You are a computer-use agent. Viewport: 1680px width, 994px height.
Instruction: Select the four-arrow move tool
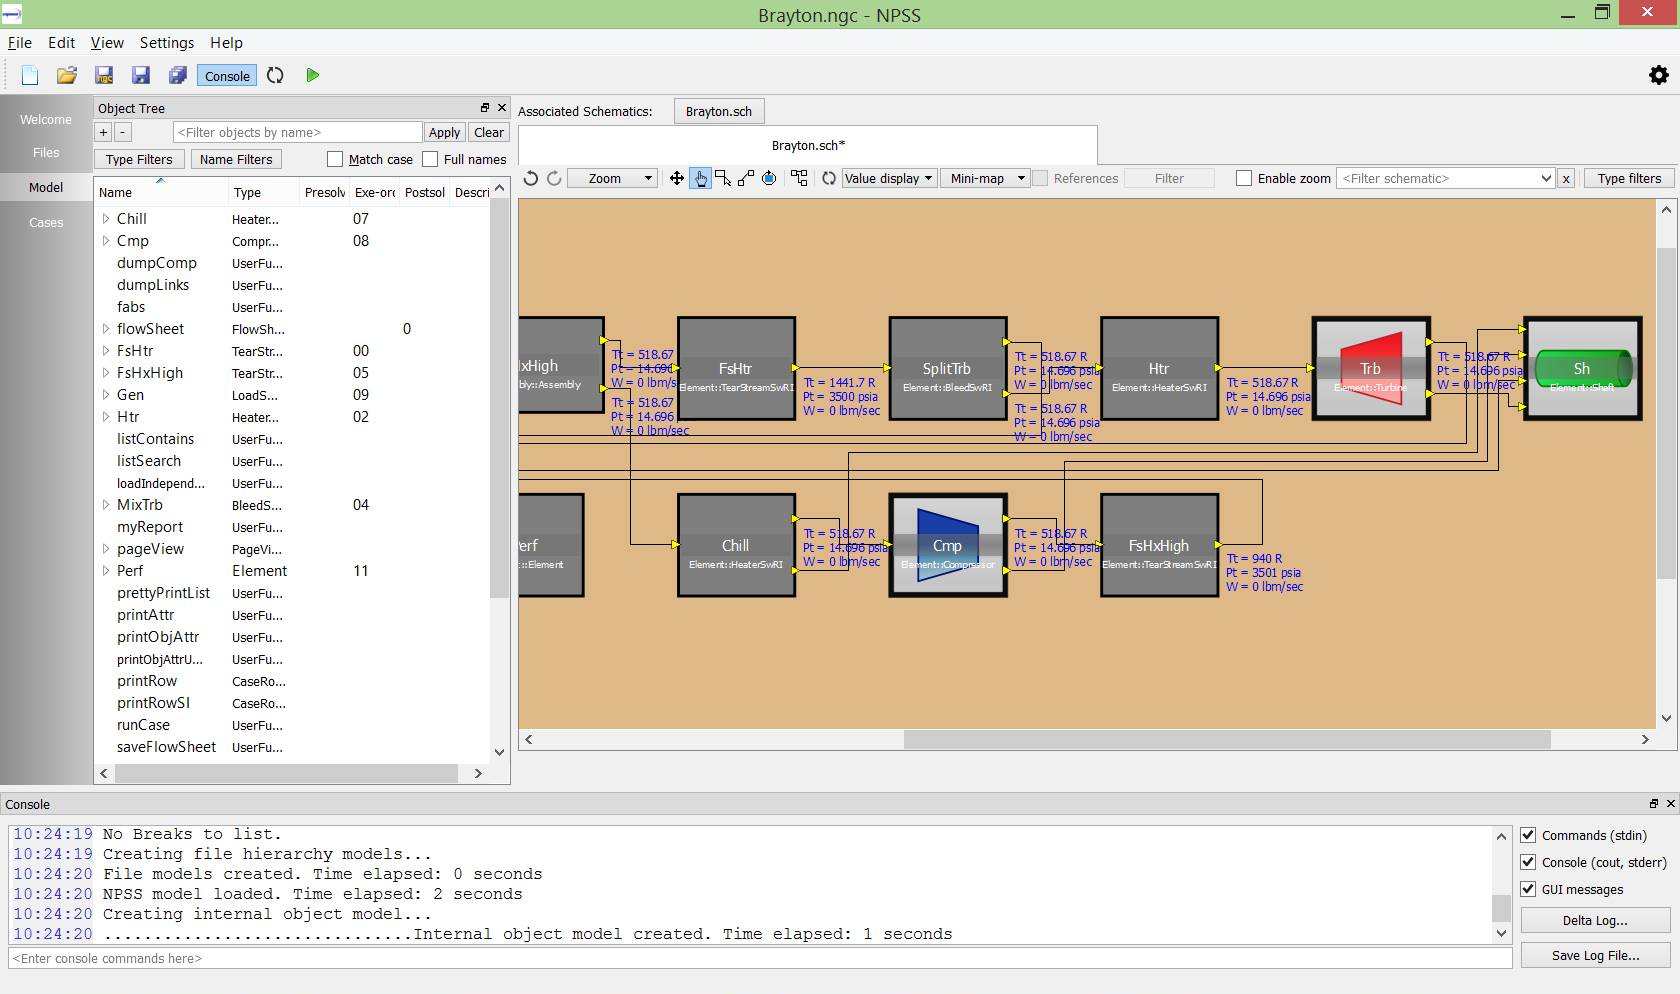(x=677, y=178)
